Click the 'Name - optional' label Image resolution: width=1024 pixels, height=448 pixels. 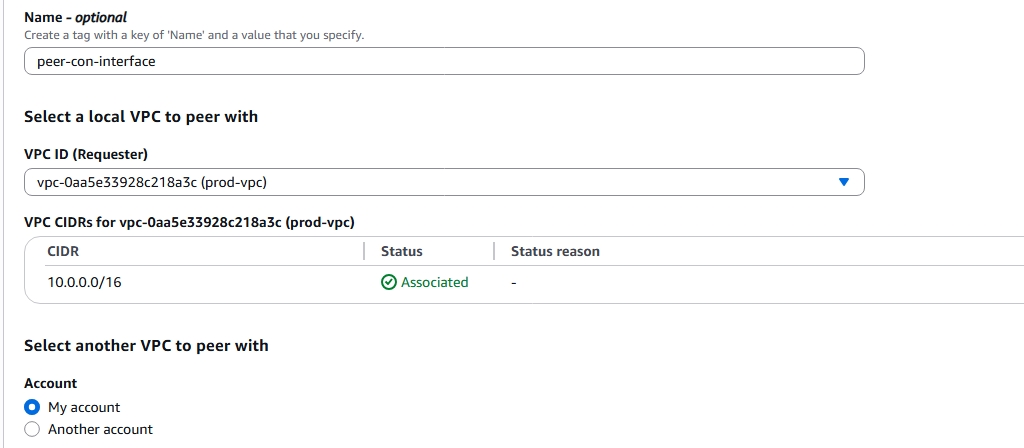pyautogui.click(x=76, y=18)
